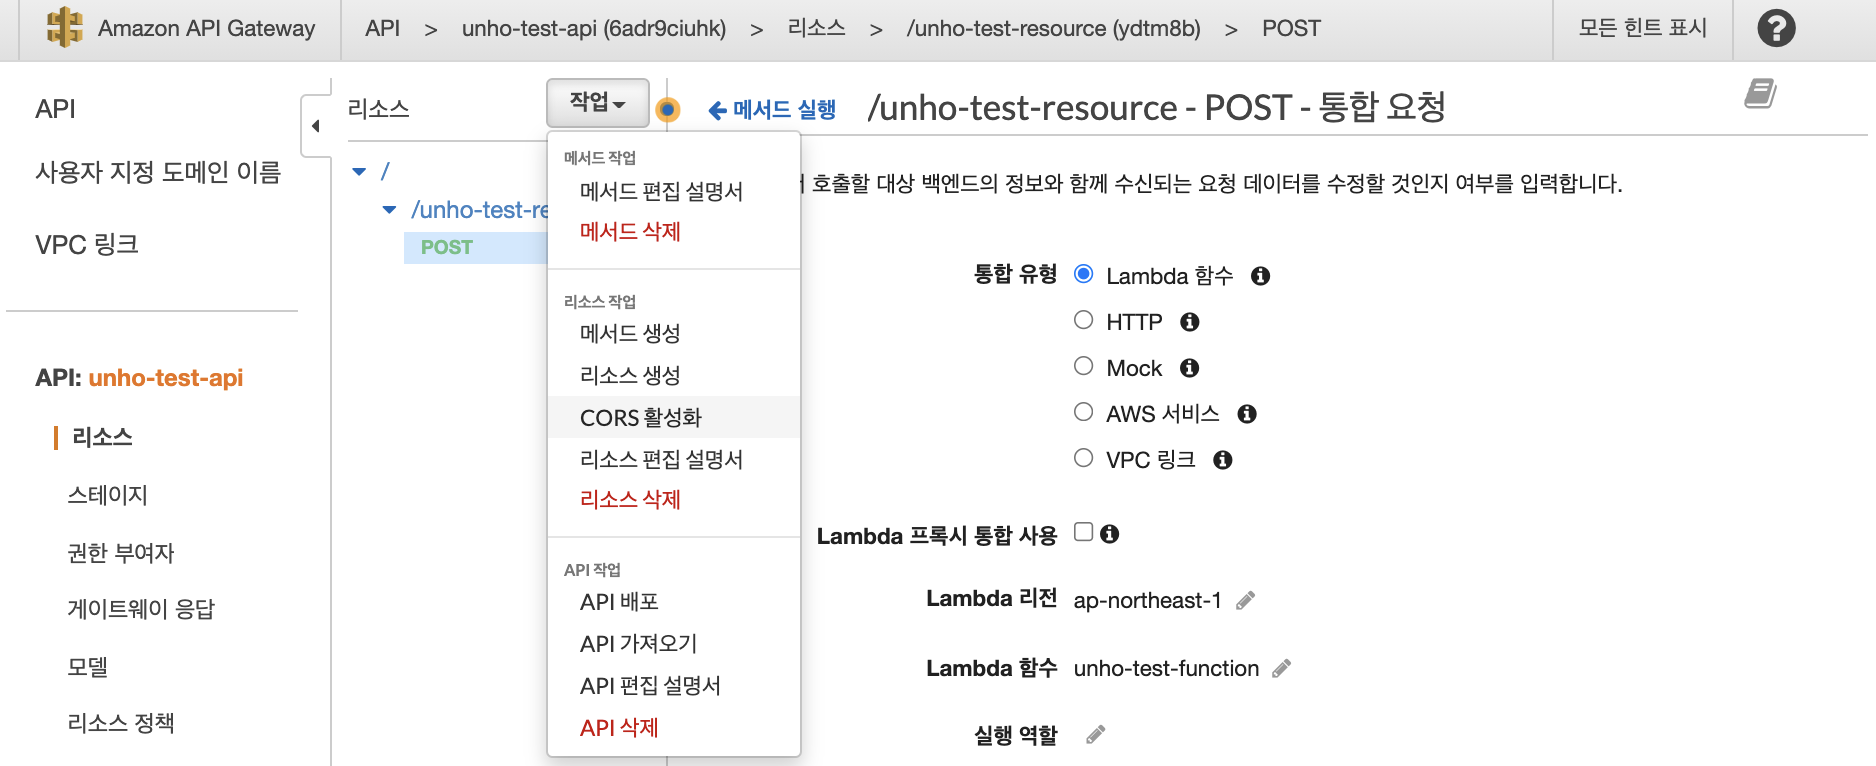
Task: Edit 실행 역할 with the pencil icon
Action: coord(1095,735)
